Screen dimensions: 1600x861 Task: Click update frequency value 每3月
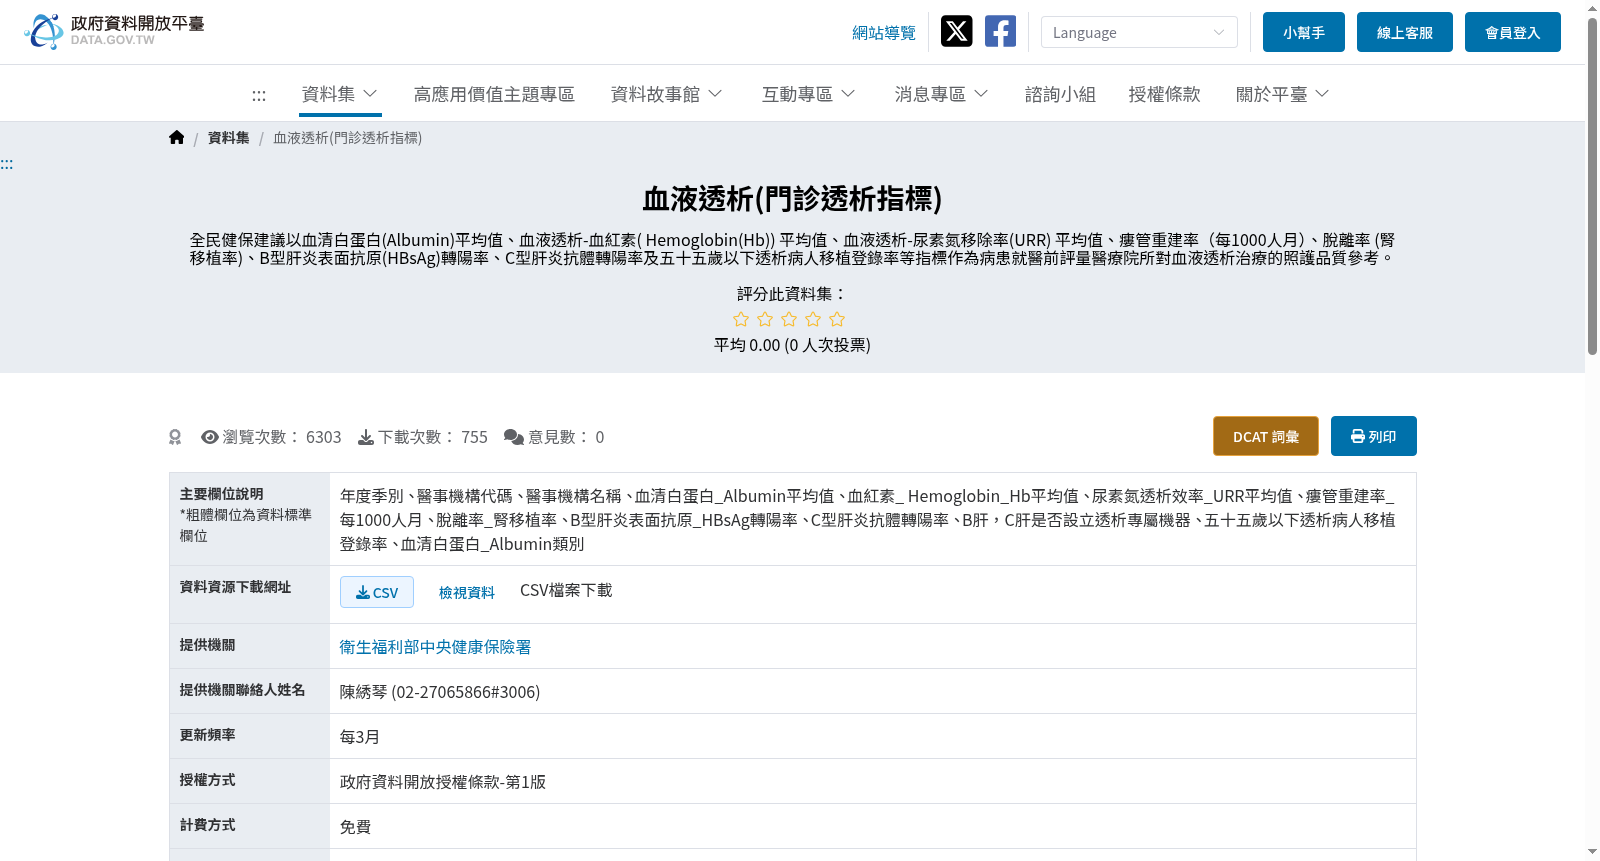360,737
